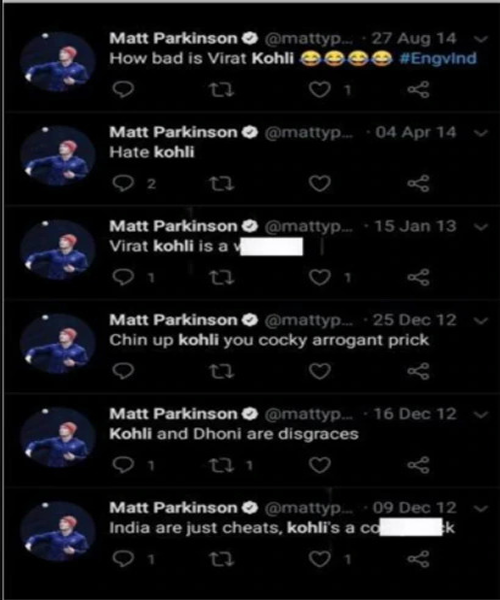Retweet the 16 Dec 12 tweet
Image resolution: width=500 pixels, height=600 pixels.
pyautogui.click(x=222, y=465)
